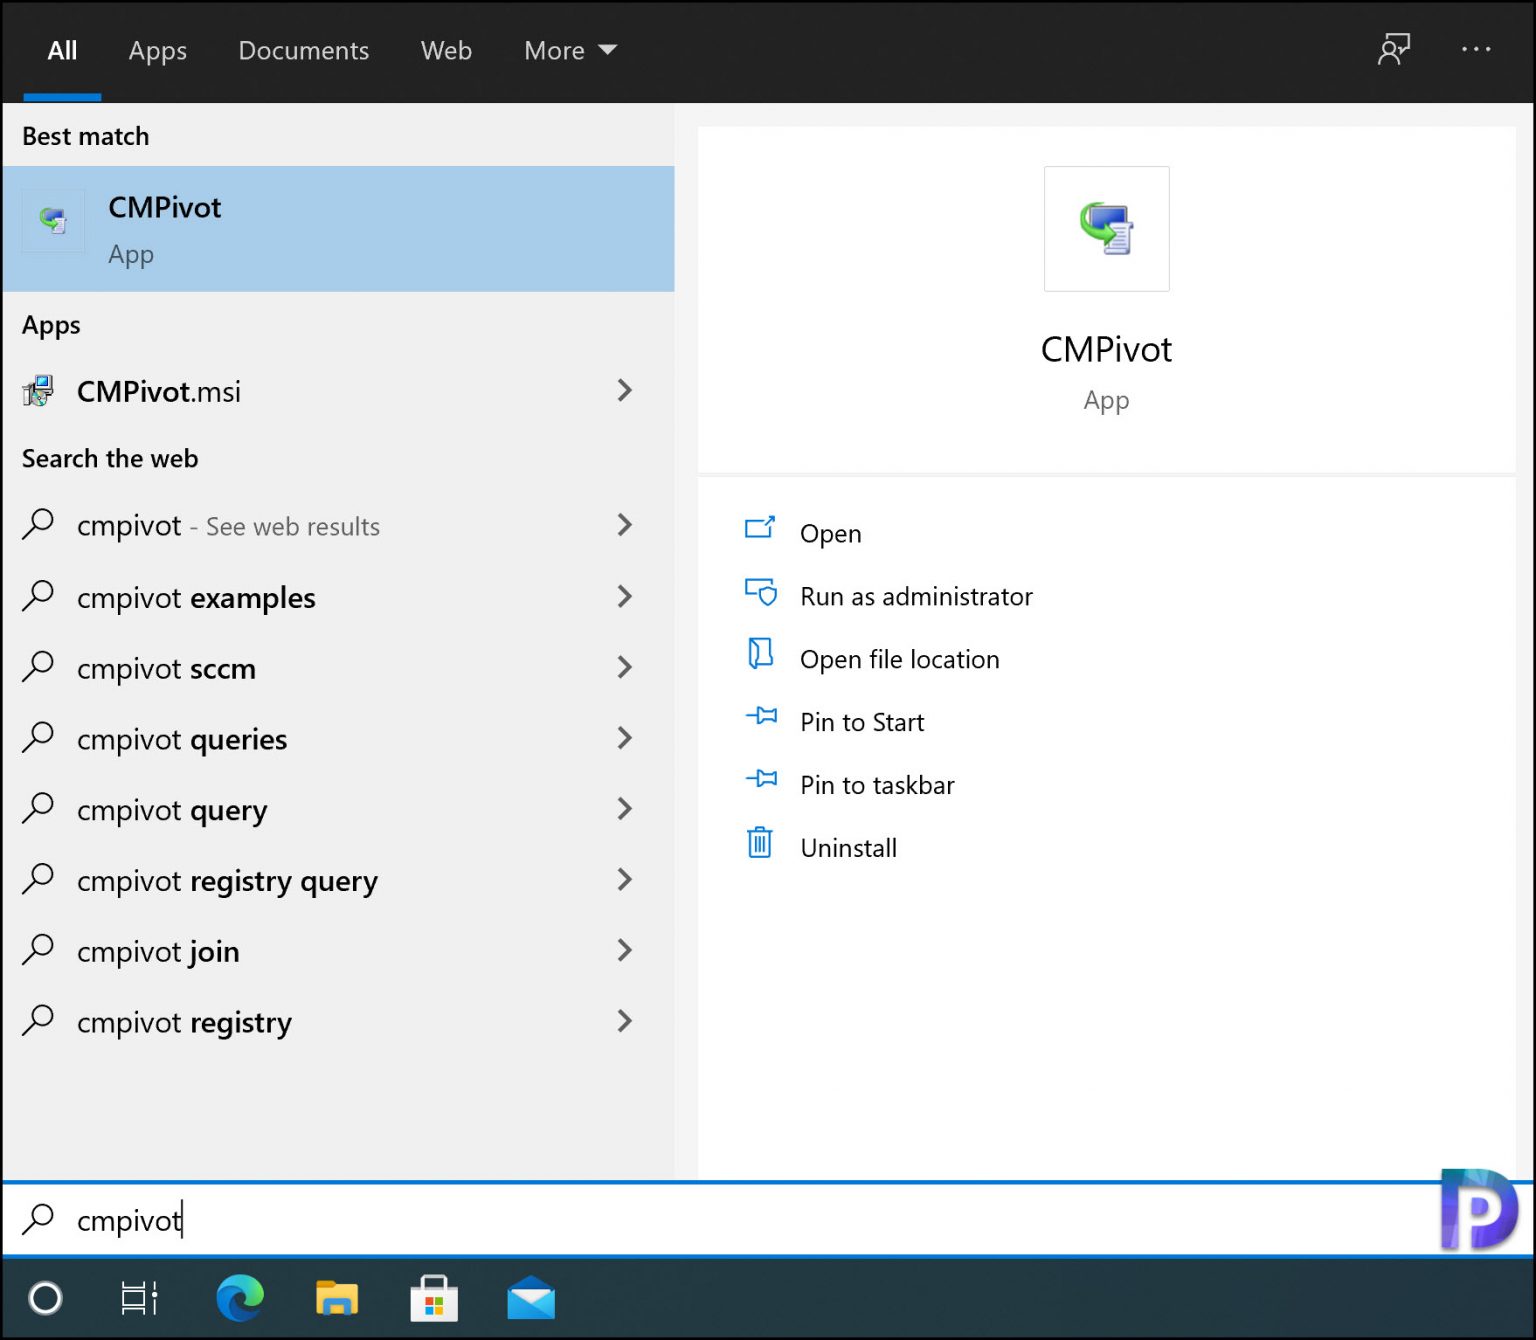Open Task View in taskbar

tap(139, 1298)
